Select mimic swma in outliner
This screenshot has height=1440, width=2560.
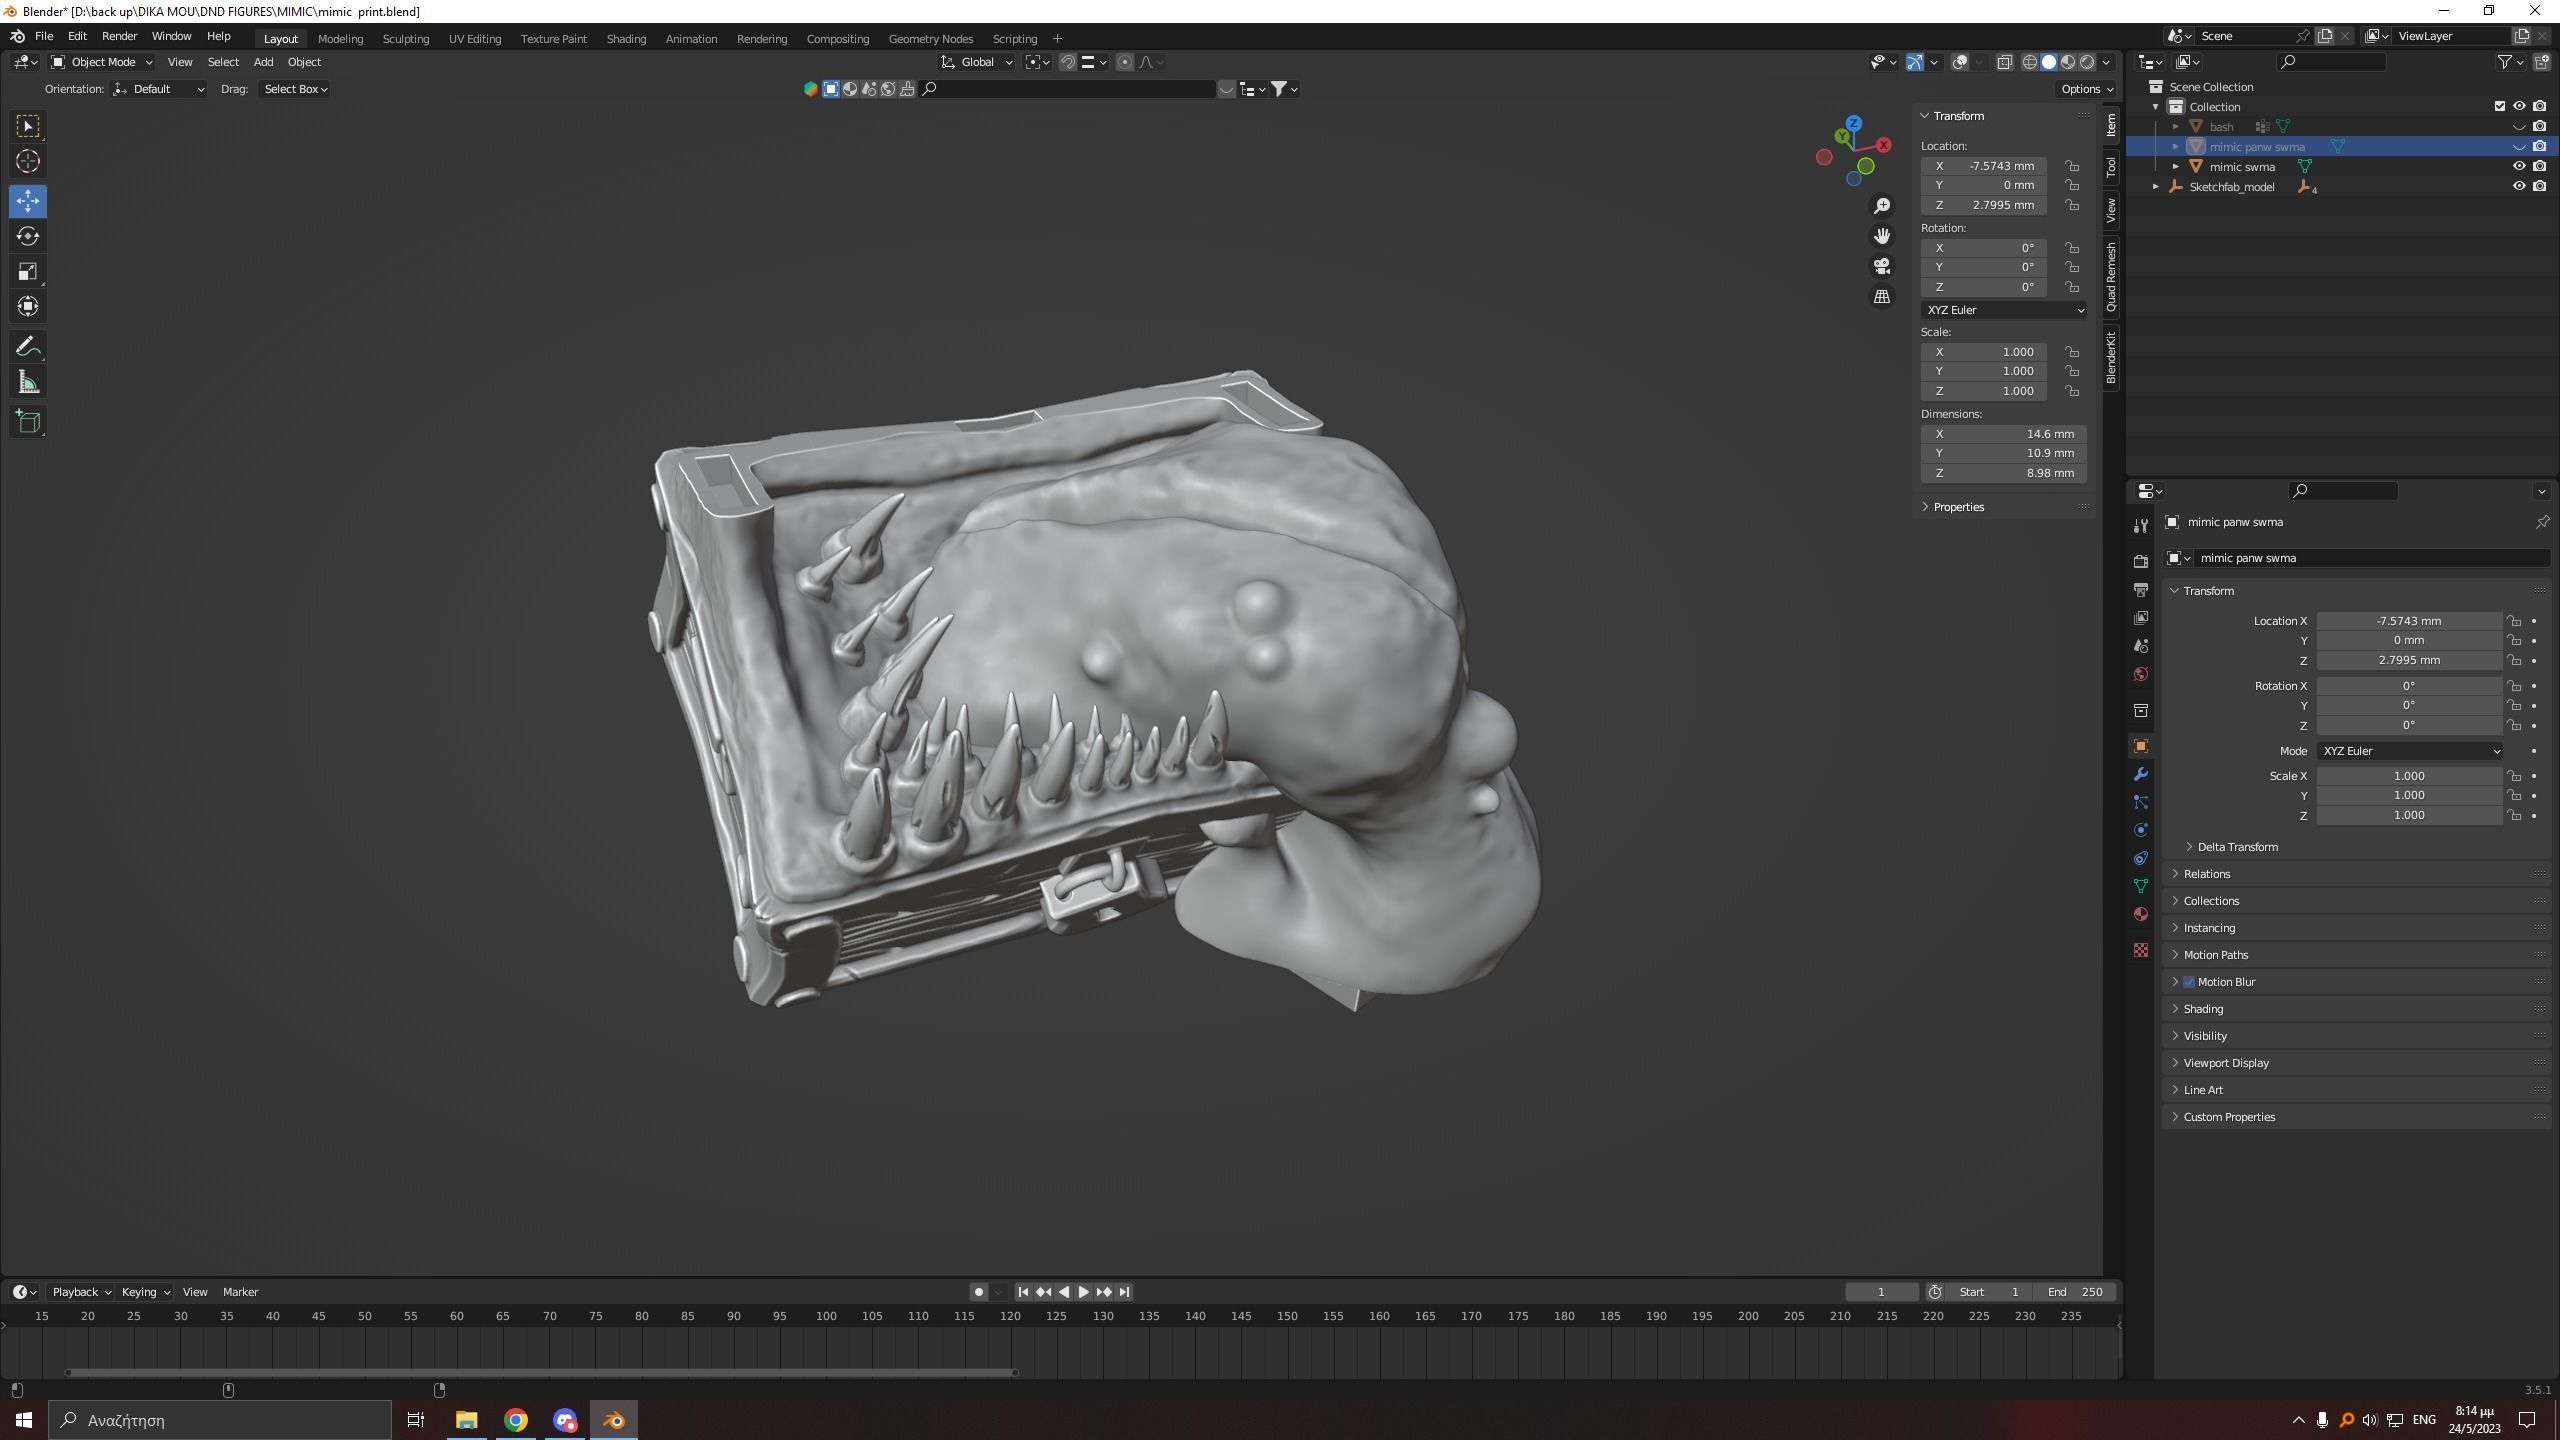point(2241,167)
